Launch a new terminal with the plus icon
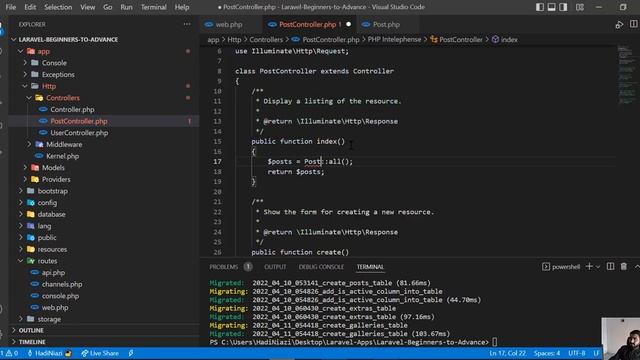Viewport: 640px width, 360px height. point(589,267)
